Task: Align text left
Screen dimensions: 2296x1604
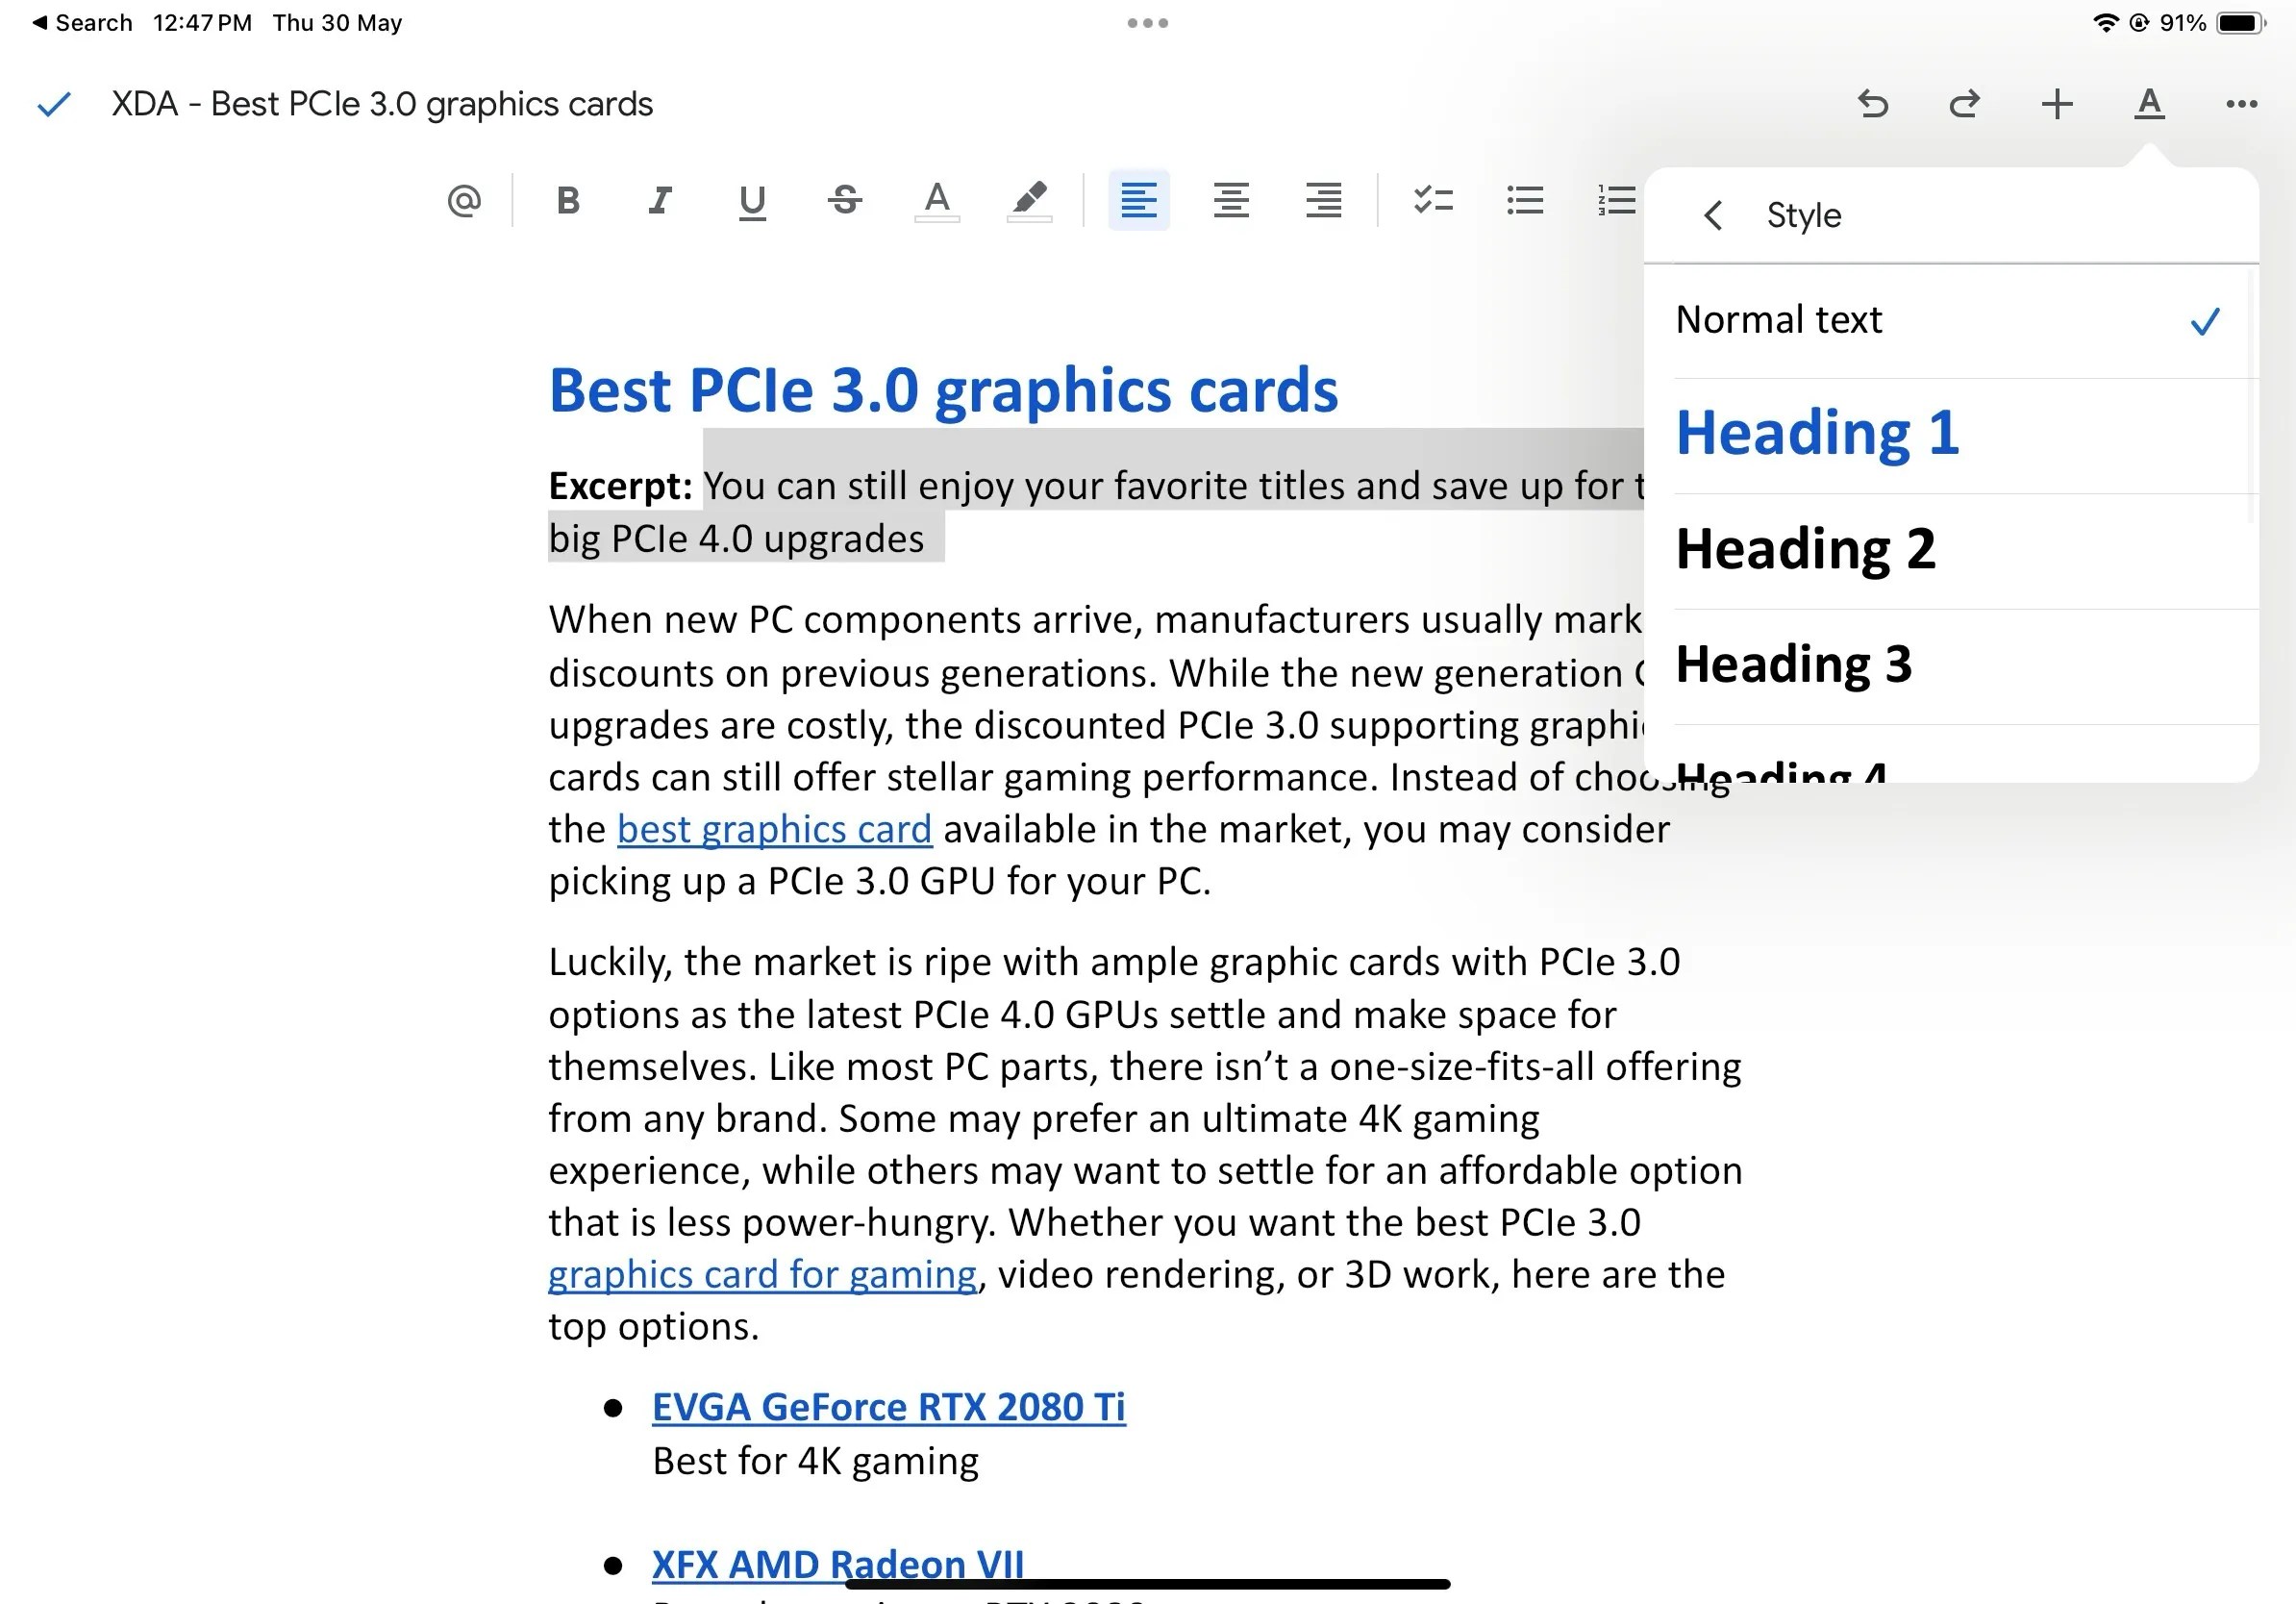Action: (1139, 201)
